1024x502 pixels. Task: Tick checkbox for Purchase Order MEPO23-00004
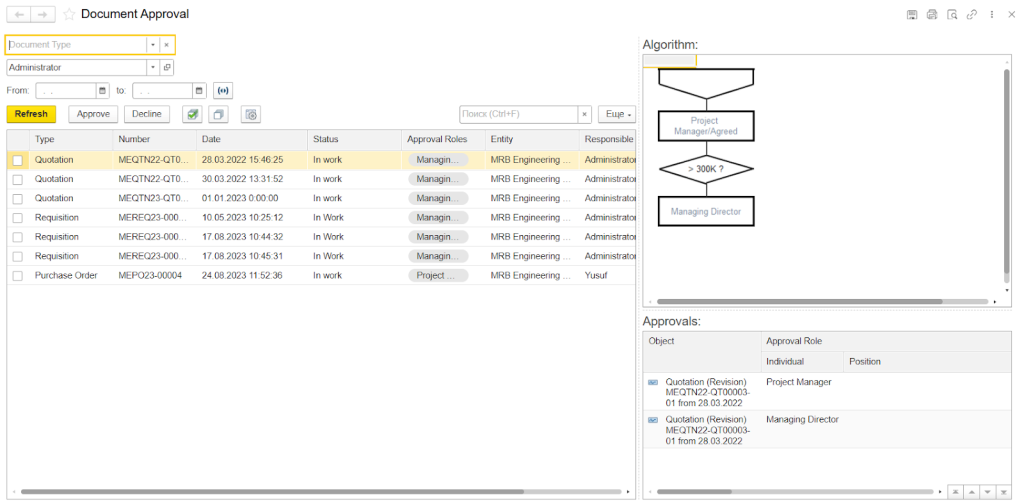pos(17,276)
